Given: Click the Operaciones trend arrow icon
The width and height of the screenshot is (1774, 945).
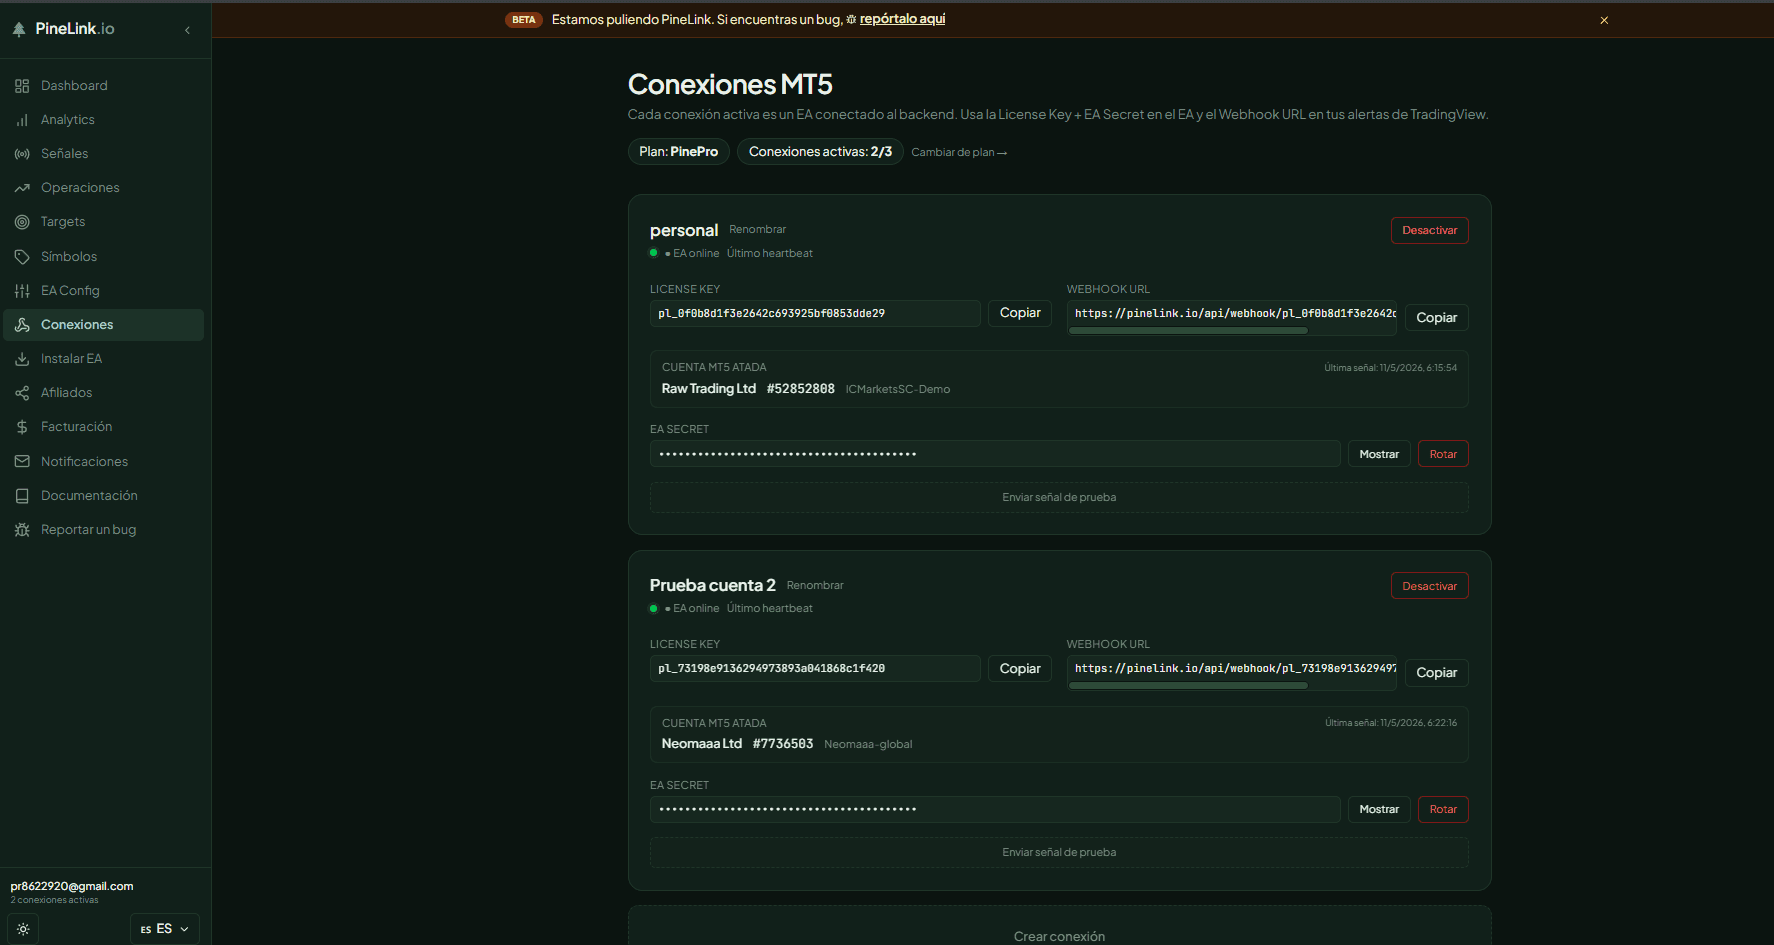Looking at the screenshot, I should pos(22,188).
